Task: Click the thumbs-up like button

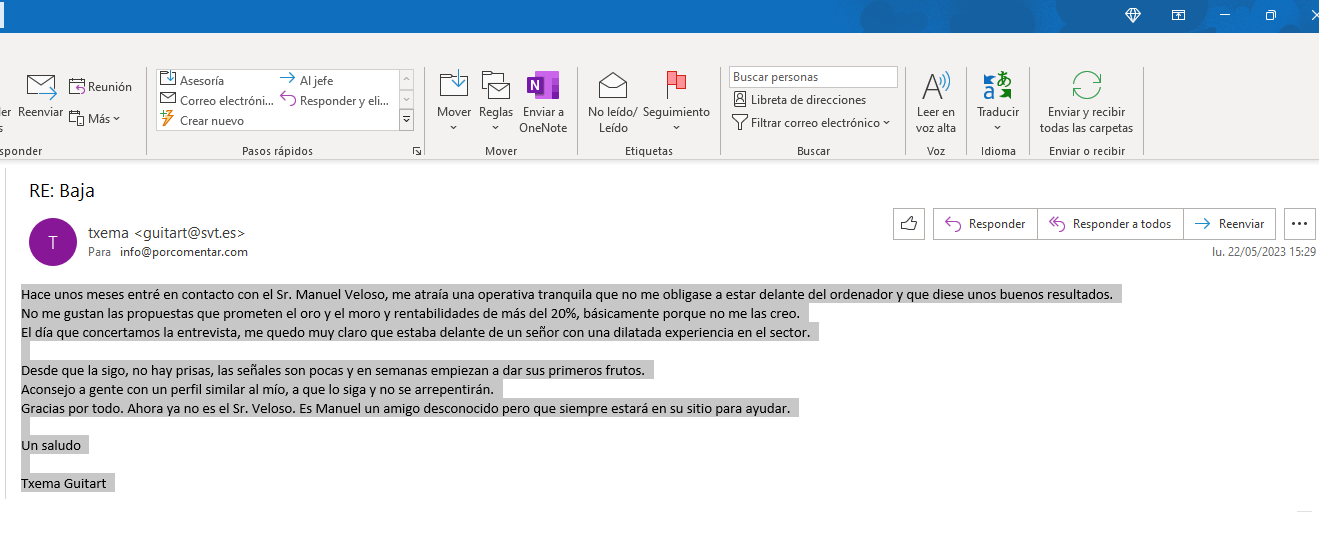Action: 909,224
